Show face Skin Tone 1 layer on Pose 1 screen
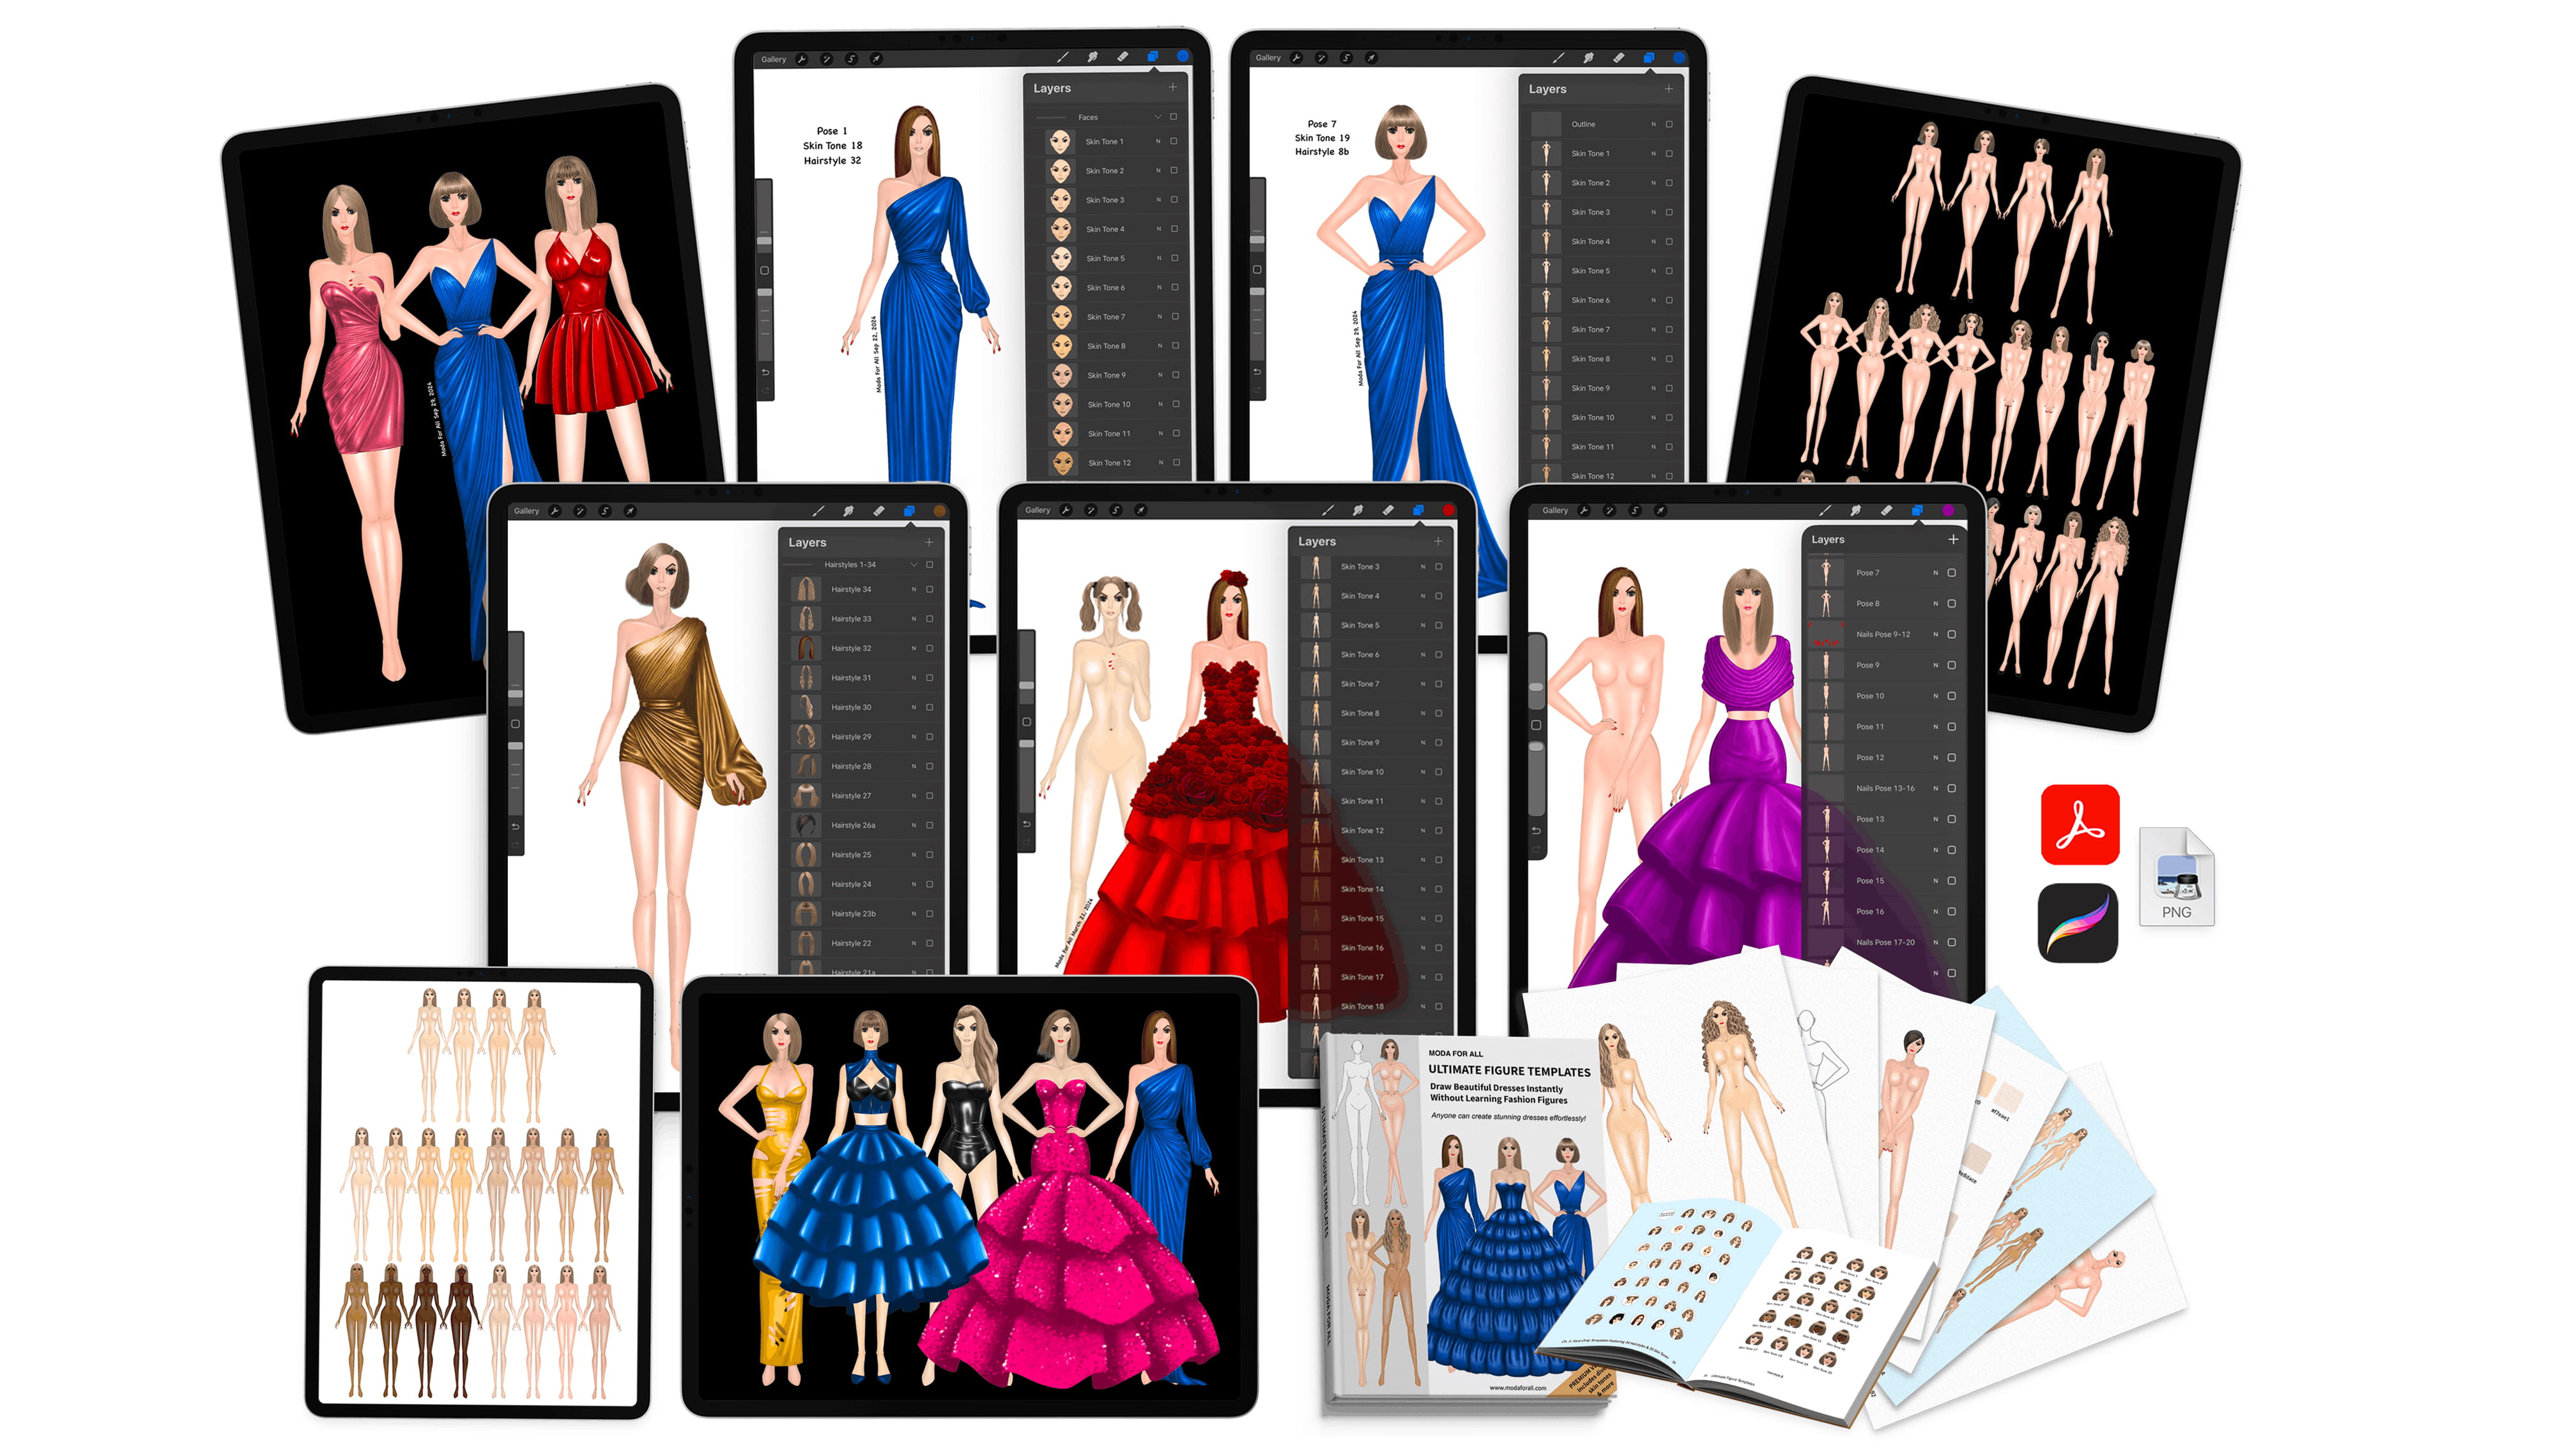Image resolution: width=2576 pixels, height=1449 pixels. point(1174,142)
